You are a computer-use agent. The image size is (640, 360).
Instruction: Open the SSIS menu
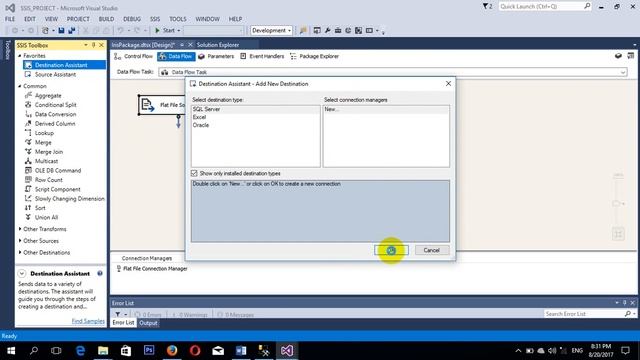[155, 19]
